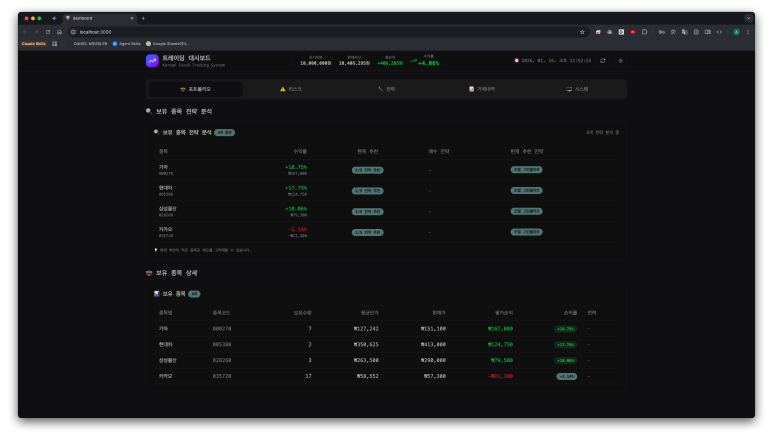Click the 카카오 return percentage badge
The image size is (773, 442).
566,376
